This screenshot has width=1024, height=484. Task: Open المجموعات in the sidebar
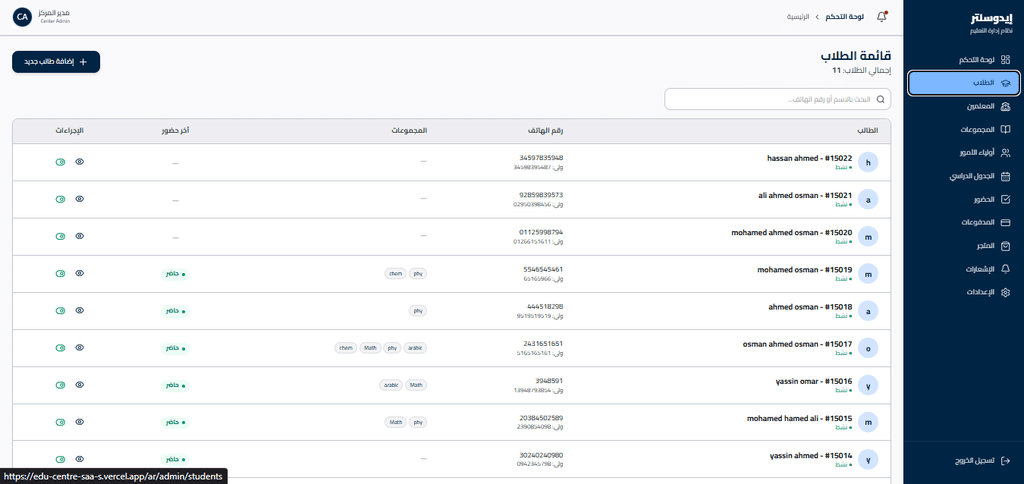tap(964, 130)
